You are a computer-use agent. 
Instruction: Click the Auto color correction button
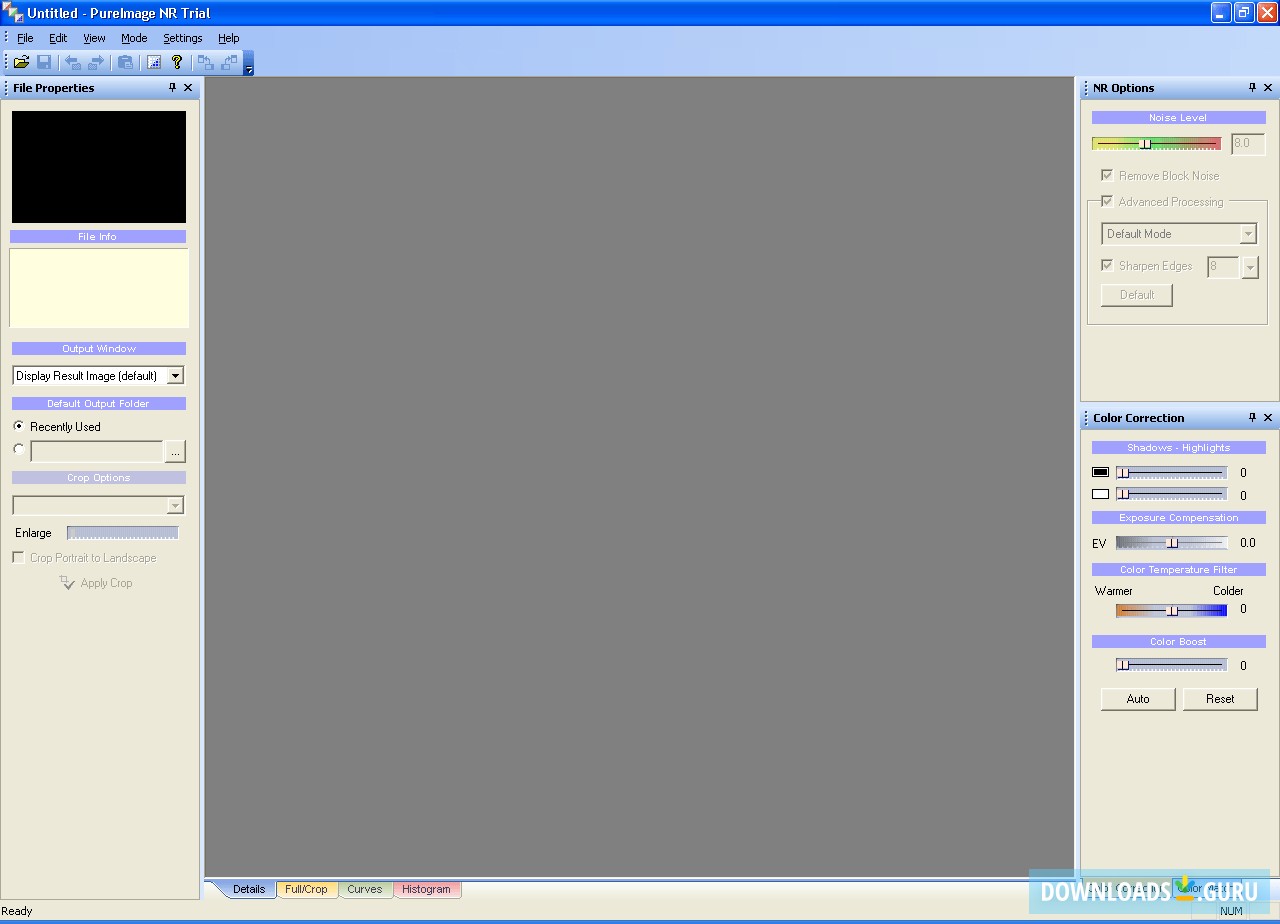[1138, 699]
